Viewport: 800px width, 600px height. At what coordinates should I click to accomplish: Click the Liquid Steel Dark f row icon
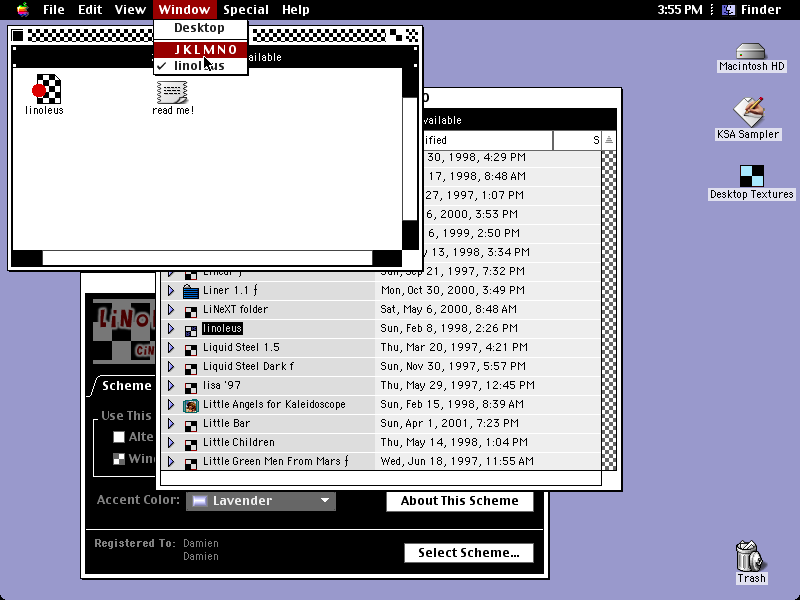tap(190, 367)
